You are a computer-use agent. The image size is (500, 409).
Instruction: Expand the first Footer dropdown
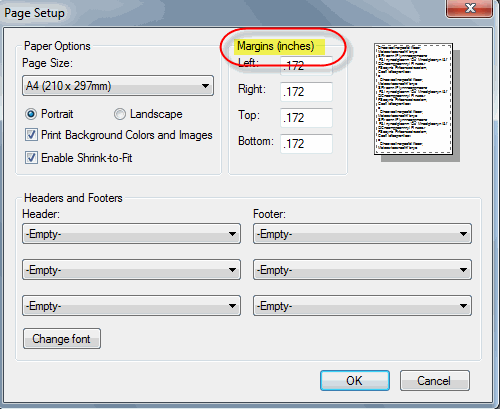click(x=362, y=234)
